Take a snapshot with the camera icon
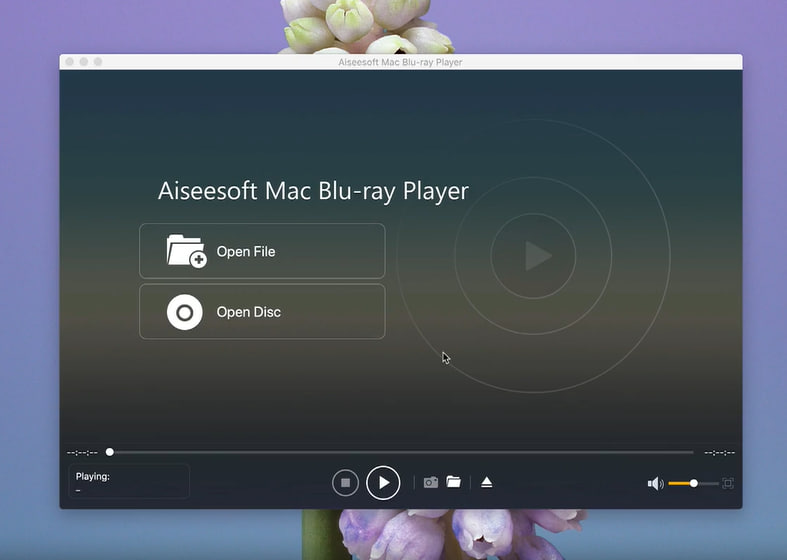 [431, 482]
